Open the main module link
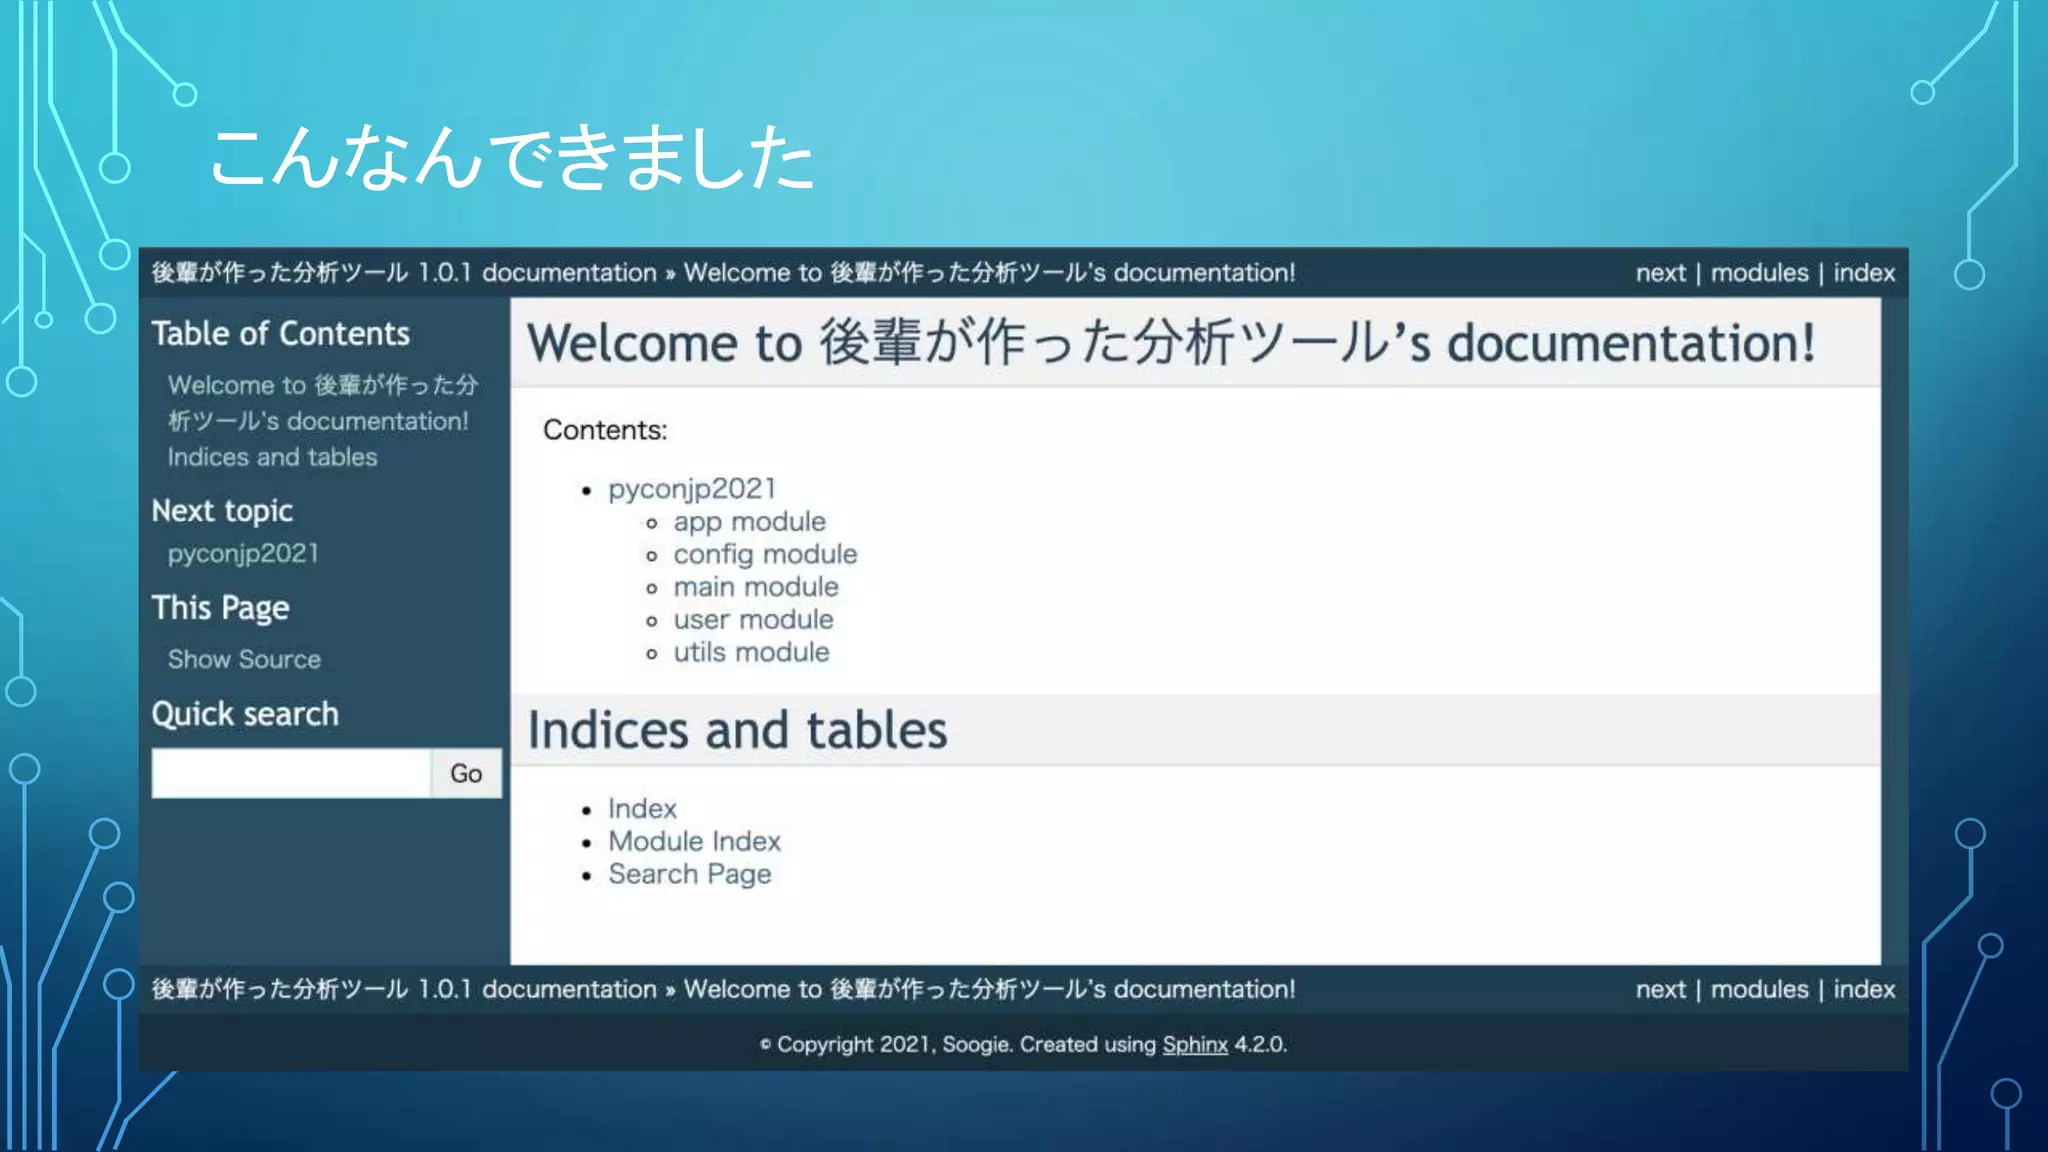This screenshot has width=2048, height=1152. click(x=756, y=587)
